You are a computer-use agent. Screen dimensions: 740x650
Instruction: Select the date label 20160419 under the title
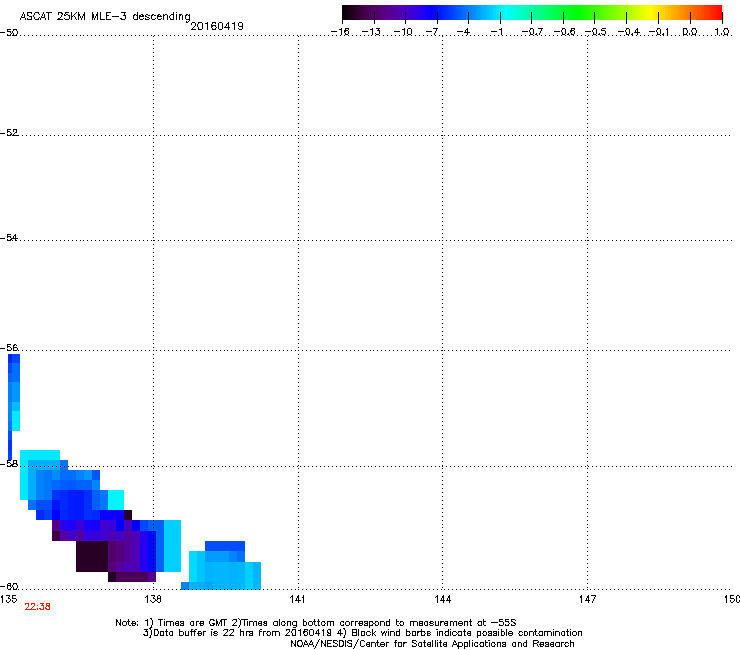click(217, 26)
